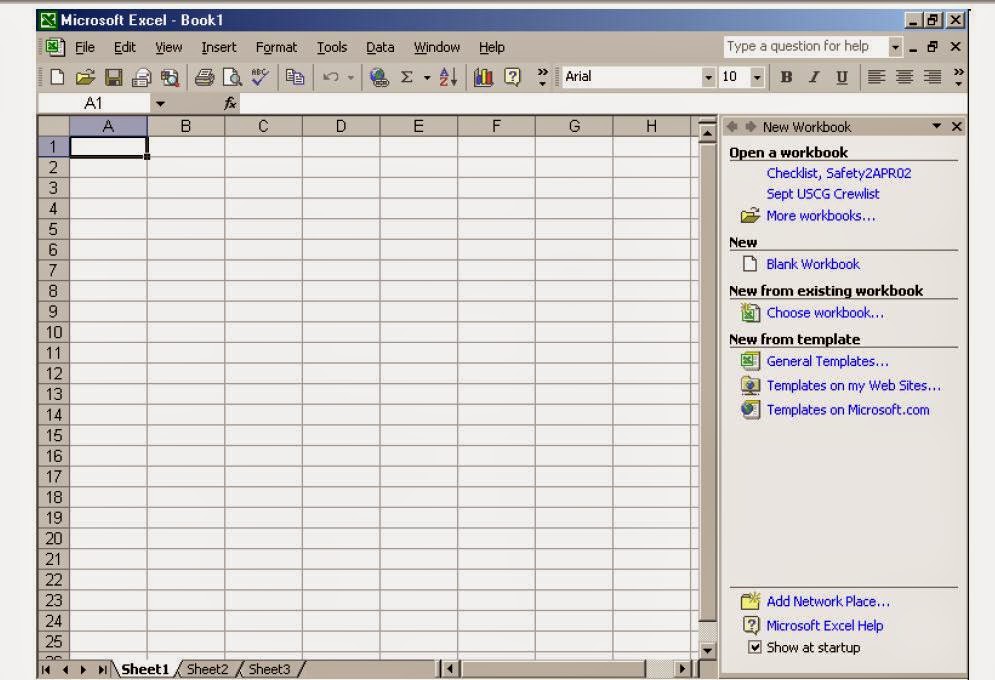The height and width of the screenshot is (680, 995).
Task: Click the Insert Hyperlink globe icon
Action: 379,77
